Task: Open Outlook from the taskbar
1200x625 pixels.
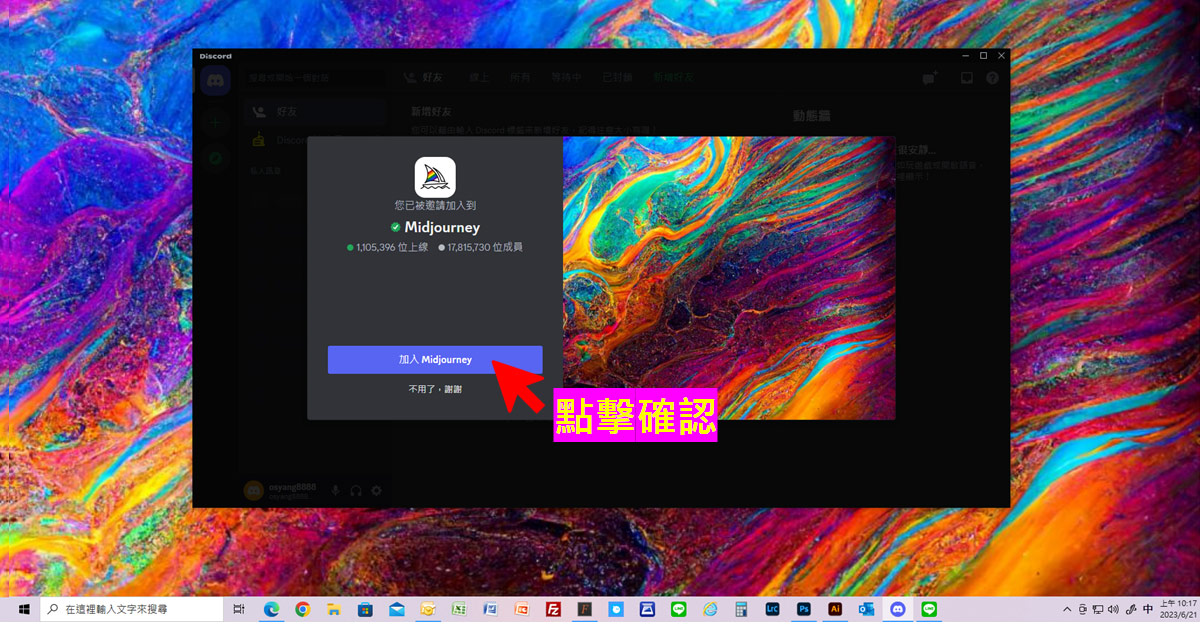Action: [866, 609]
